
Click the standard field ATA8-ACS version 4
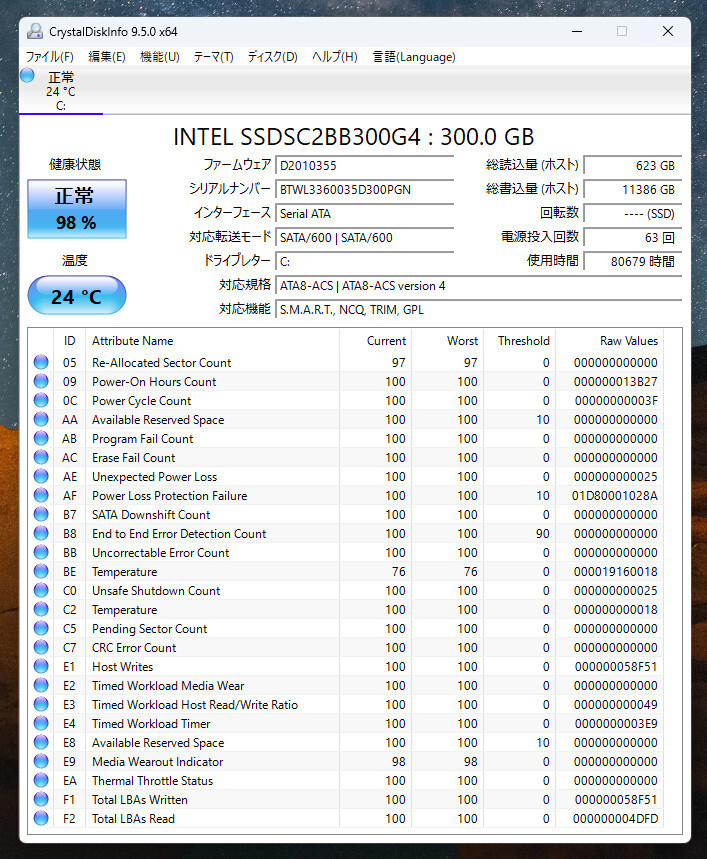[479, 286]
